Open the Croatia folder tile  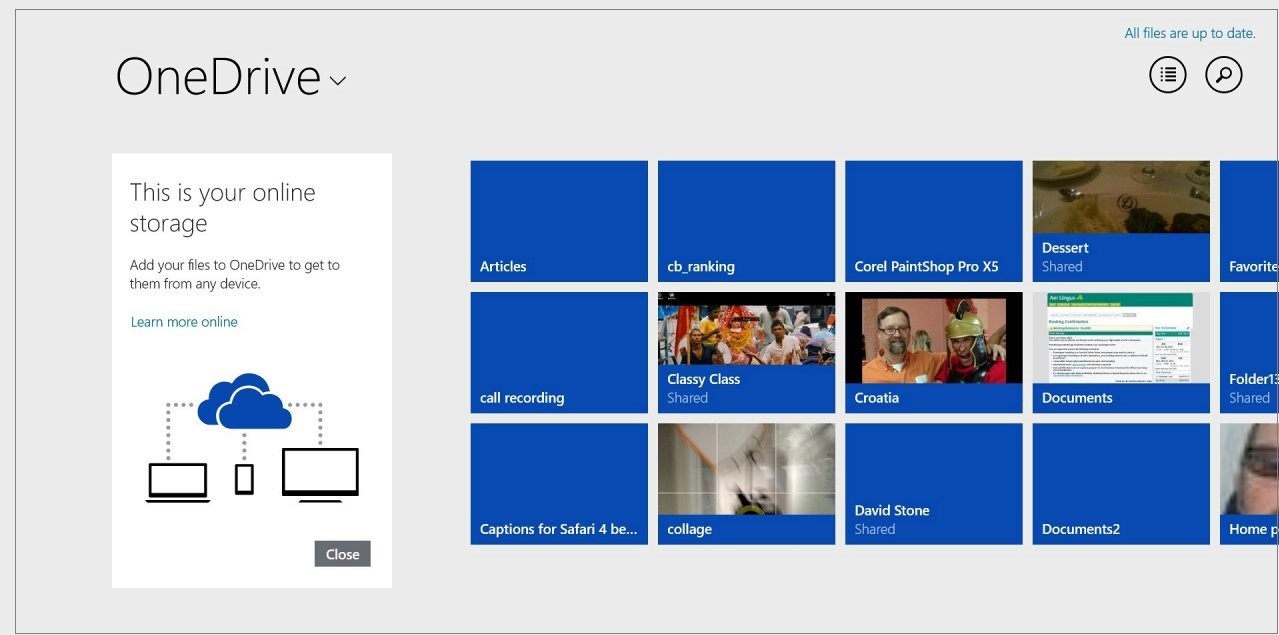point(934,352)
